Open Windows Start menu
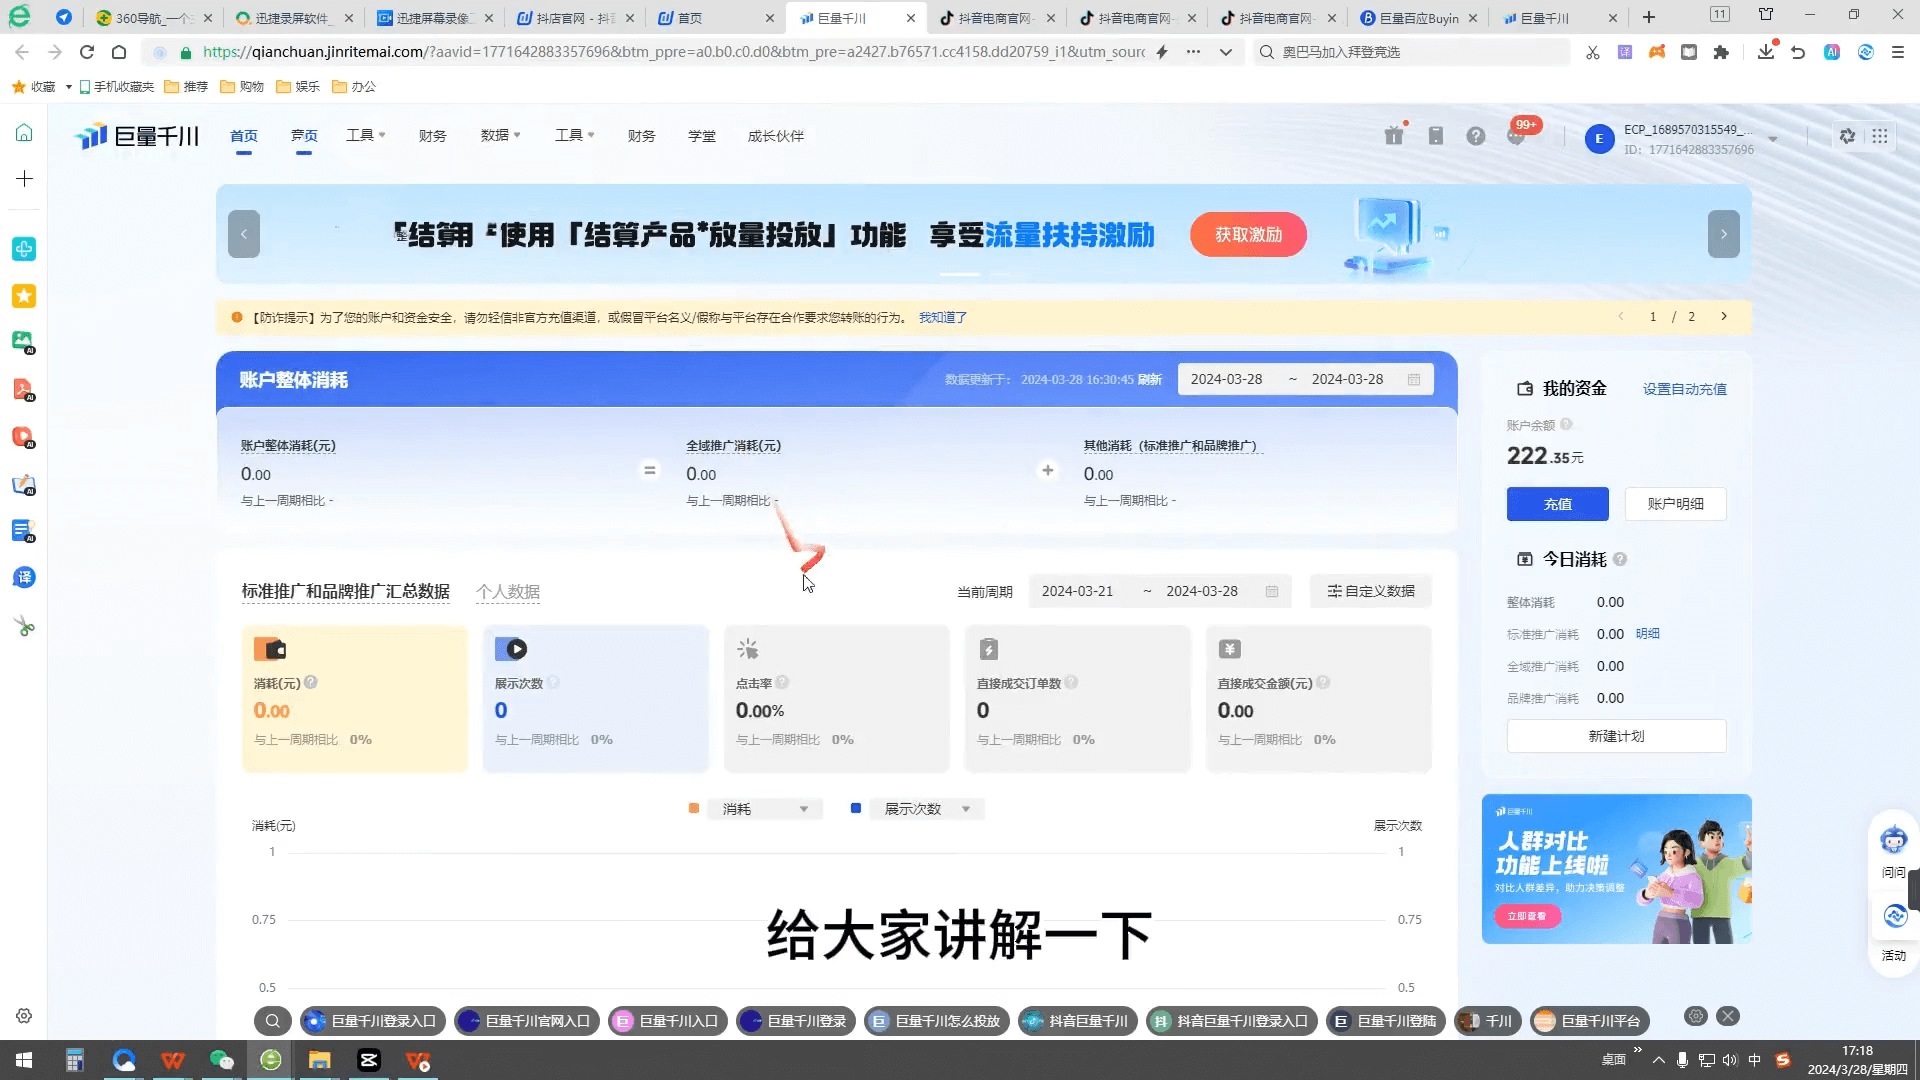This screenshot has height=1080, width=1920. click(24, 1060)
